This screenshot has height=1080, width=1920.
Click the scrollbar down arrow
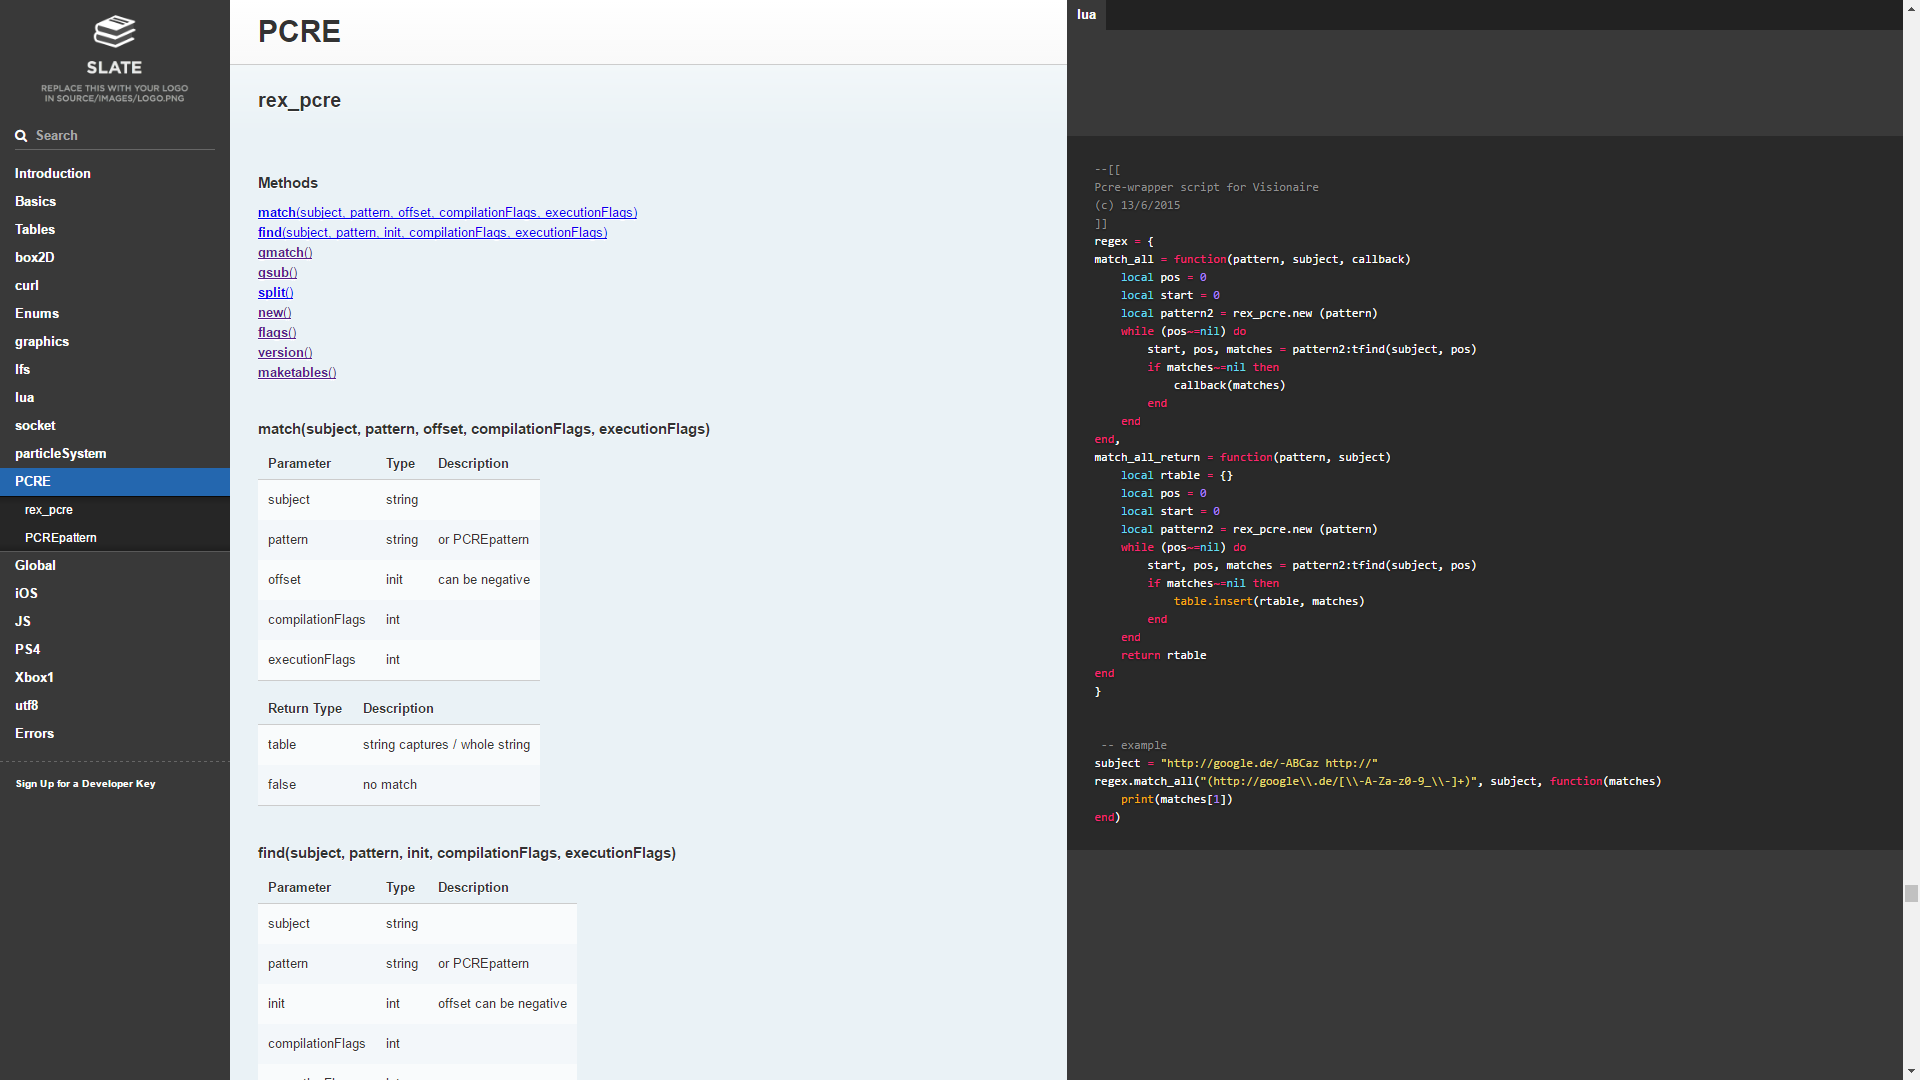[1911, 1072]
